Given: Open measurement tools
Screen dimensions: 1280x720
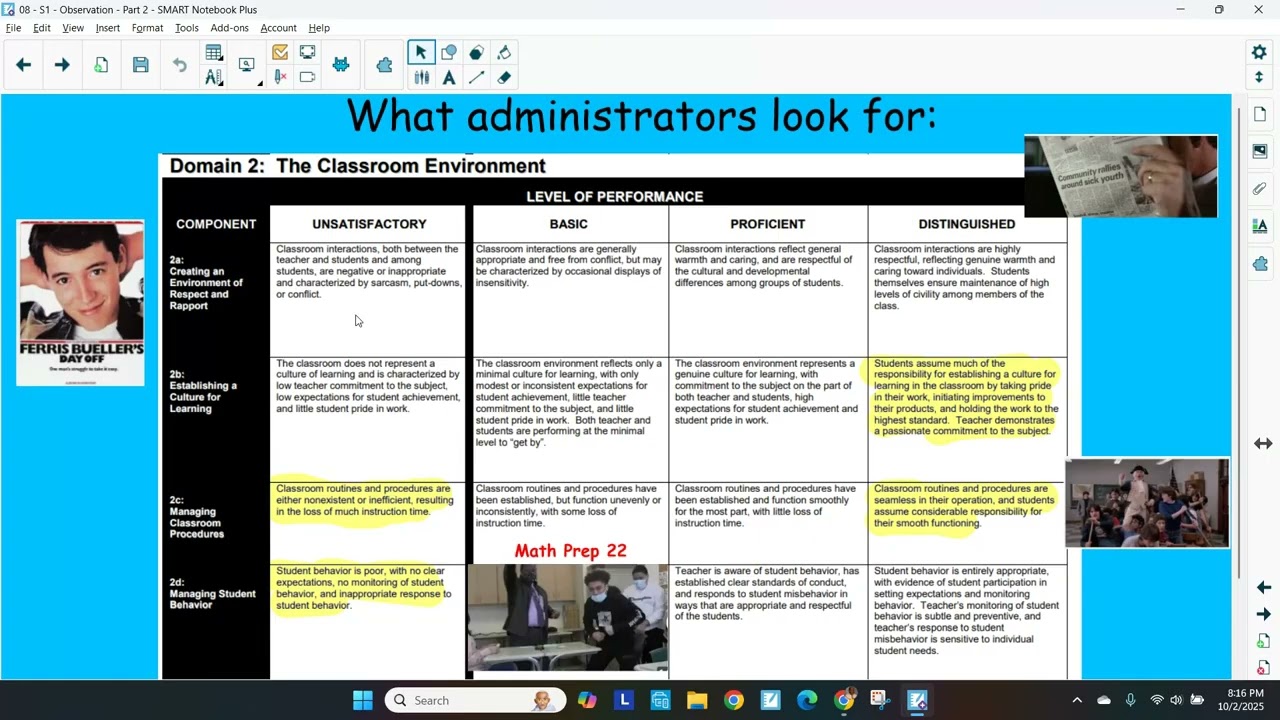Looking at the screenshot, I should click(214, 77).
